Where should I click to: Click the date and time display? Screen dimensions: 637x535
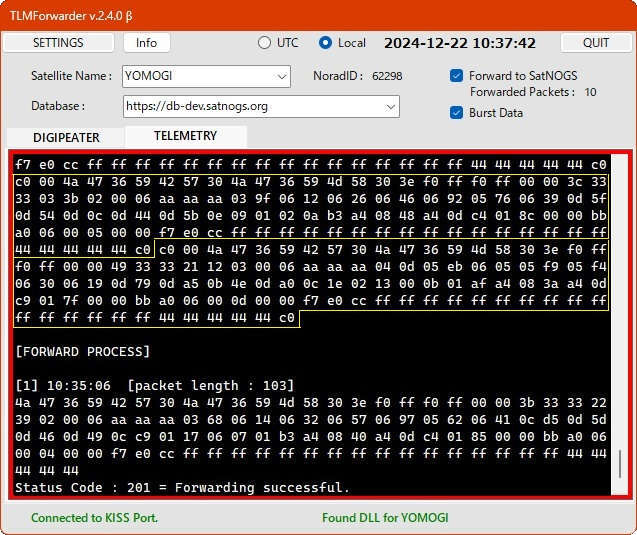(x=460, y=43)
